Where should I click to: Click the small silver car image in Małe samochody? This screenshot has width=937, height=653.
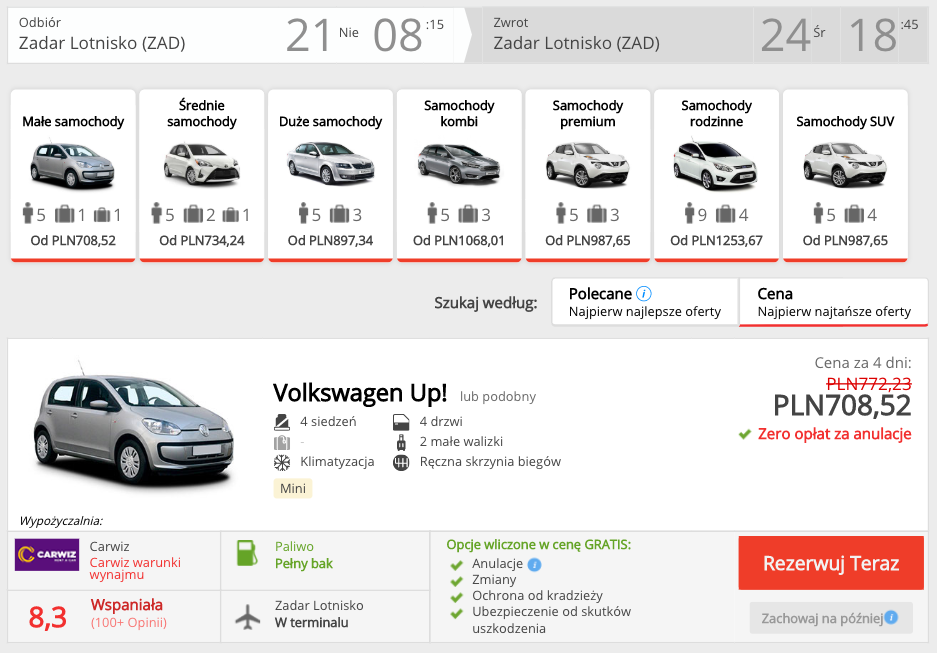[72, 165]
